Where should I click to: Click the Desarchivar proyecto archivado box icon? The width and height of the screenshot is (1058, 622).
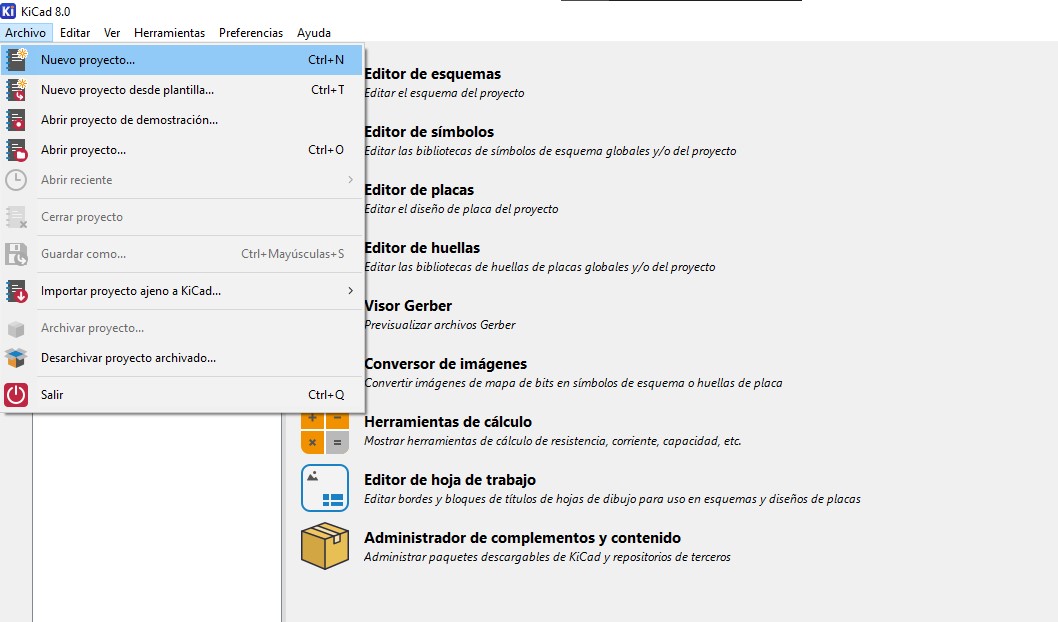tap(16, 358)
